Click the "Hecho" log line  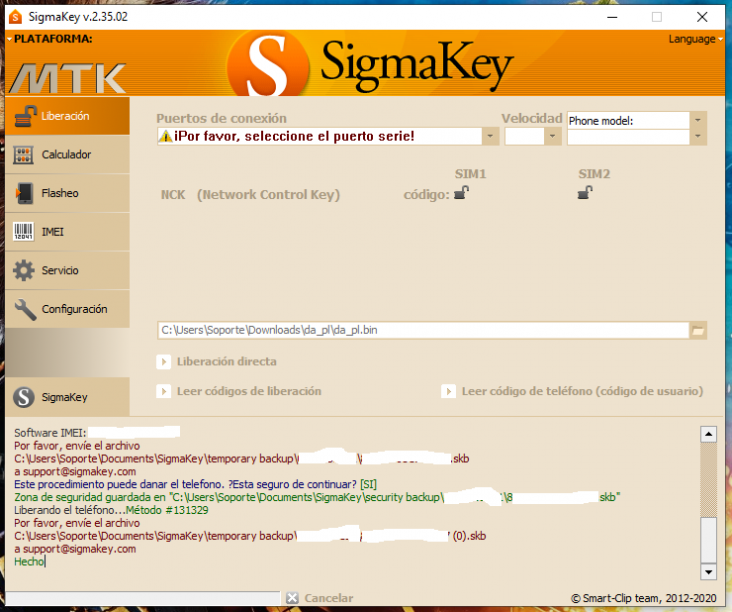pyautogui.click(x=29, y=562)
